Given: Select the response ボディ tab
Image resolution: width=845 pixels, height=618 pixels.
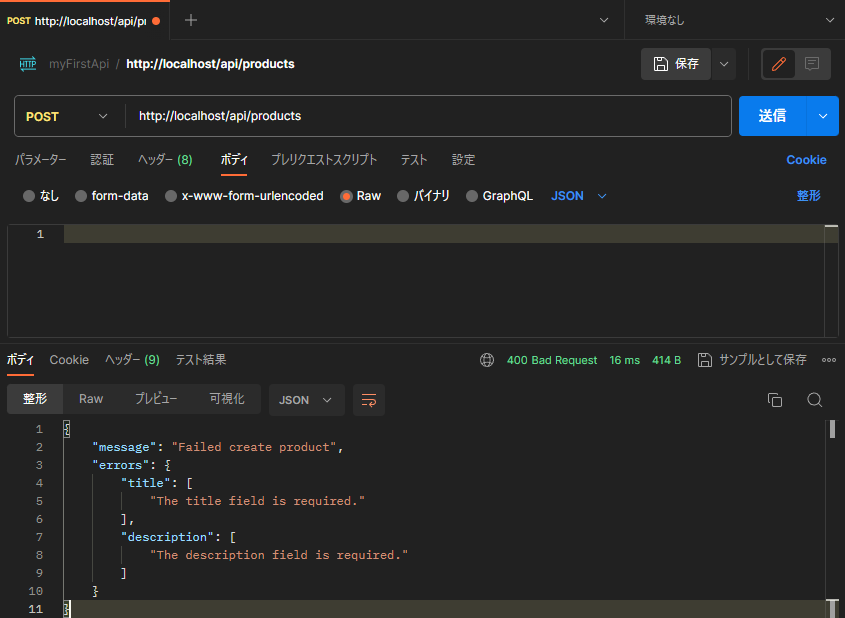Looking at the screenshot, I should pyautogui.click(x=20, y=360).
